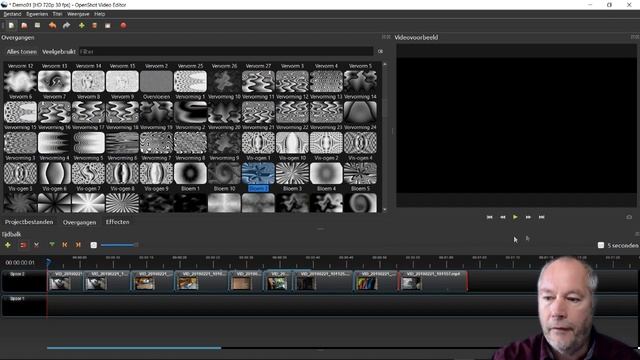Select the Vervorm 12 transition thumbnail
Image resolution: width=640 pixels, height=360 pixels.
pyautogui.click(x=20, y=81)
